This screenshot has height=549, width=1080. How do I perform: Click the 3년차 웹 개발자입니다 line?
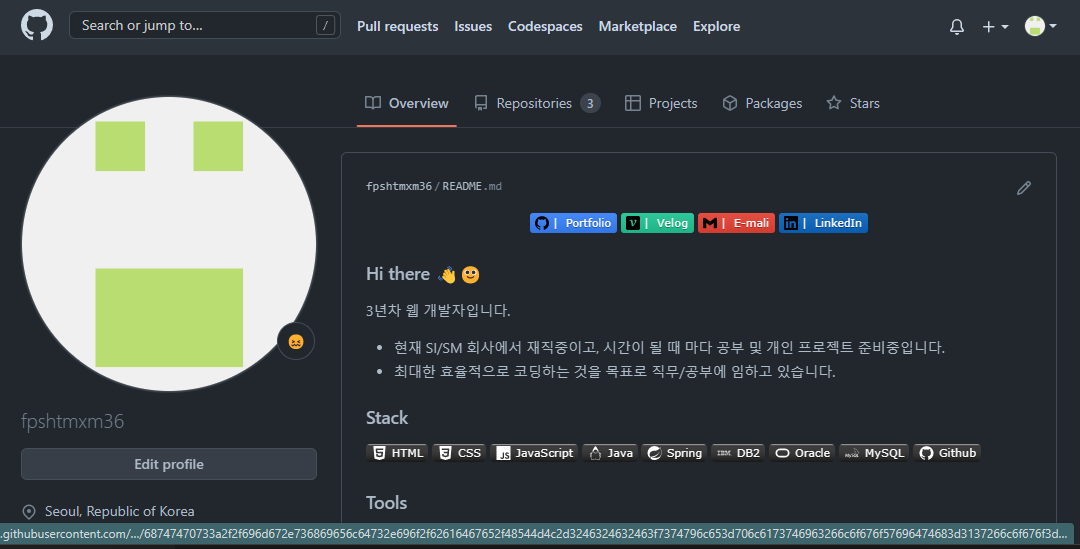(438, 311)
